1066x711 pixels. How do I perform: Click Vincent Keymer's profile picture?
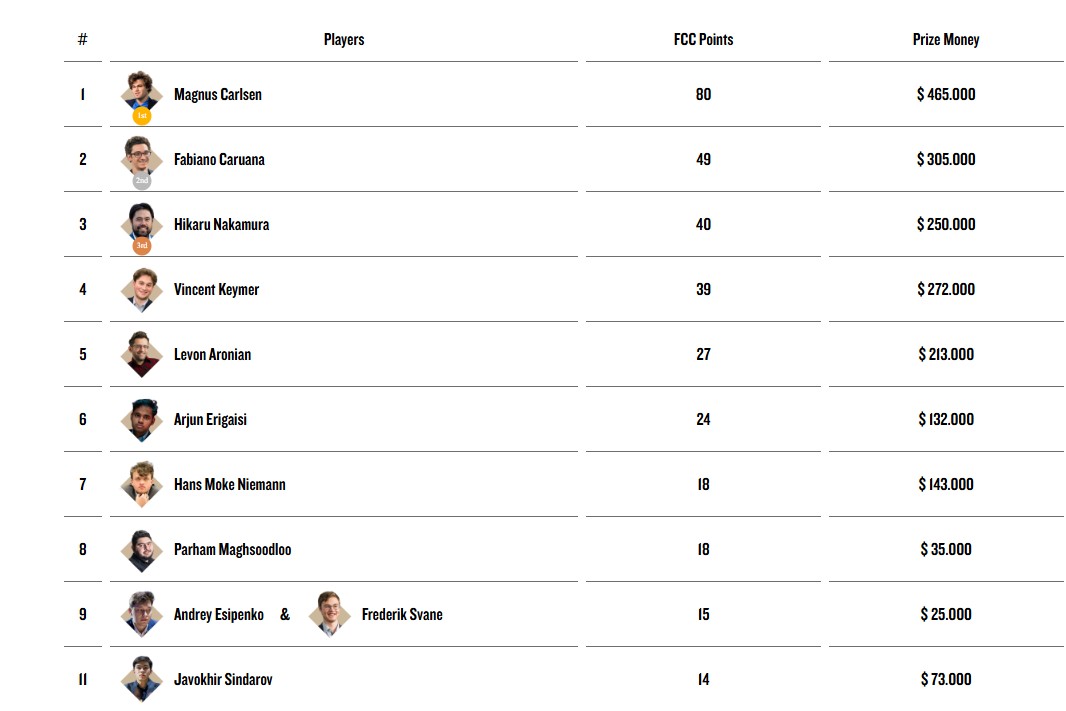141,289
